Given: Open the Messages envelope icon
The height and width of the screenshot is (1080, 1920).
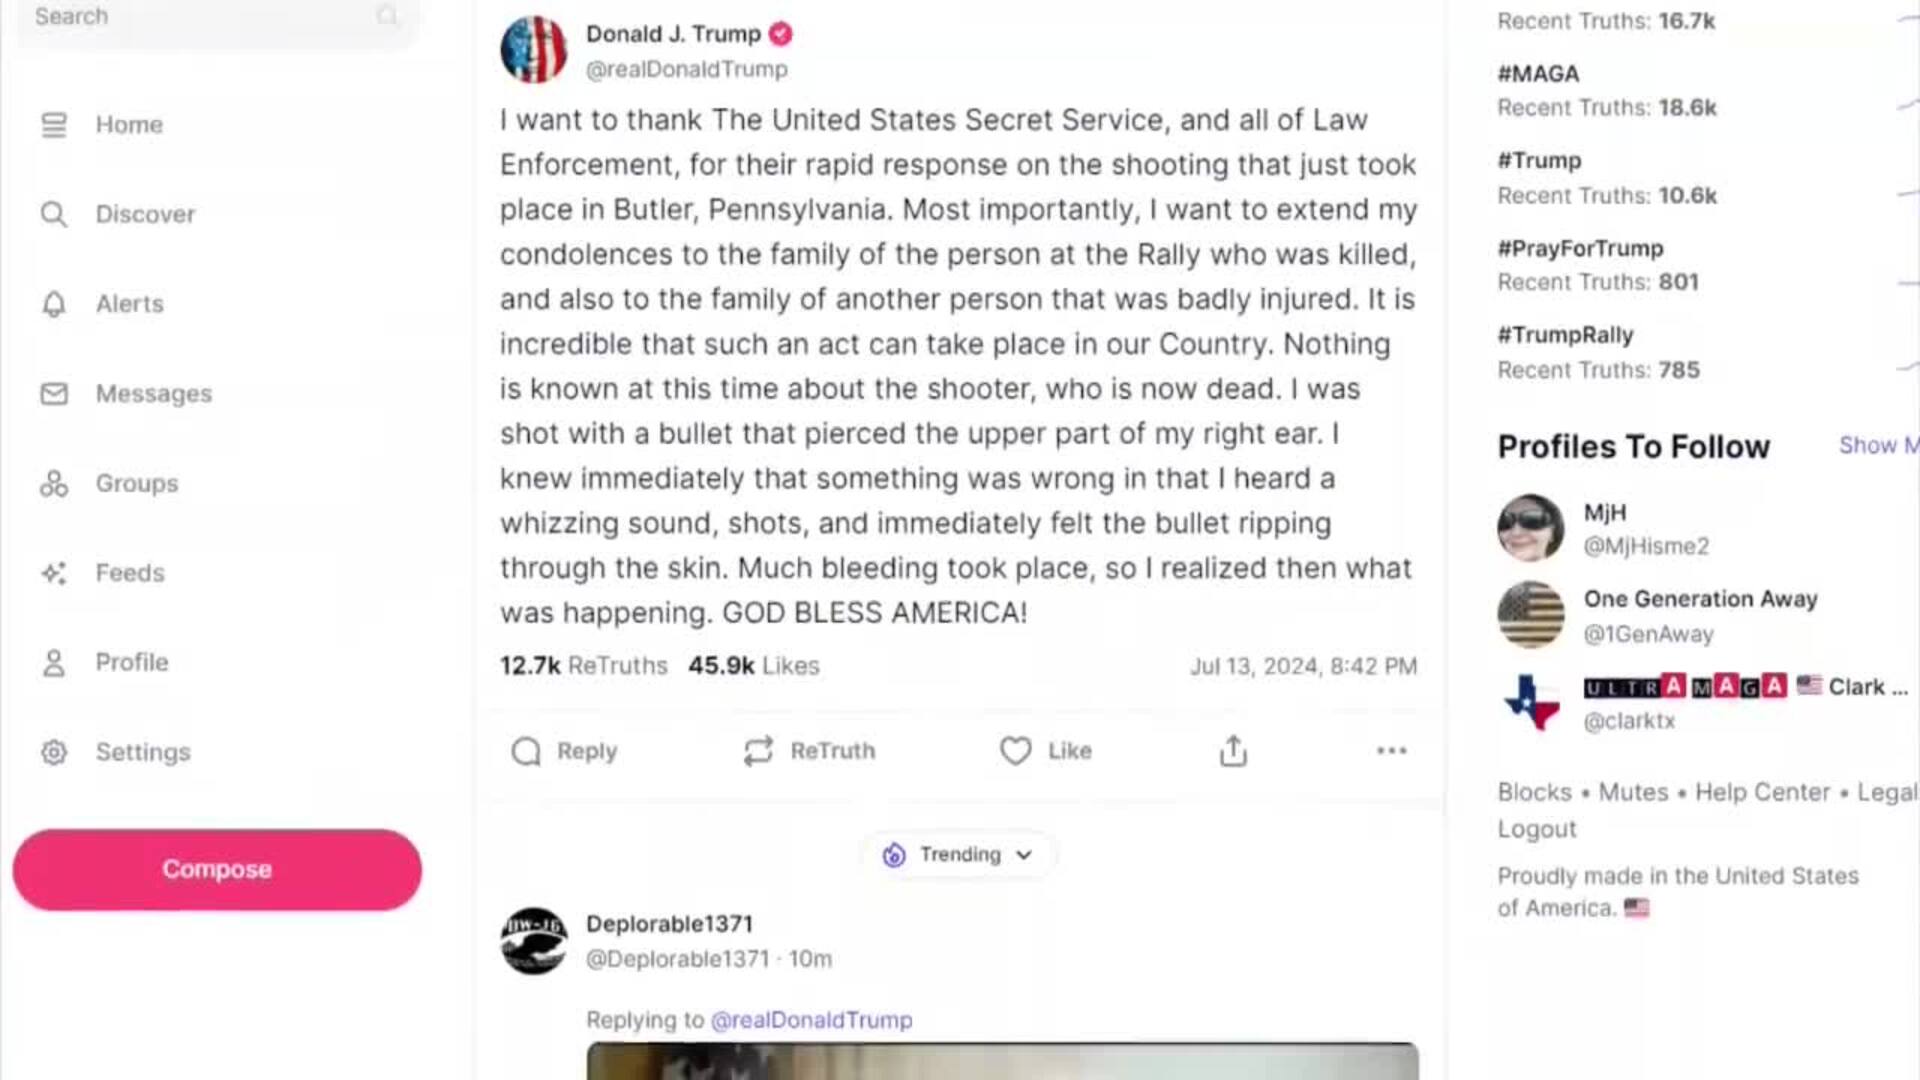Looking at the screenshot, I should pyautogui.click(x=54, y=394).
